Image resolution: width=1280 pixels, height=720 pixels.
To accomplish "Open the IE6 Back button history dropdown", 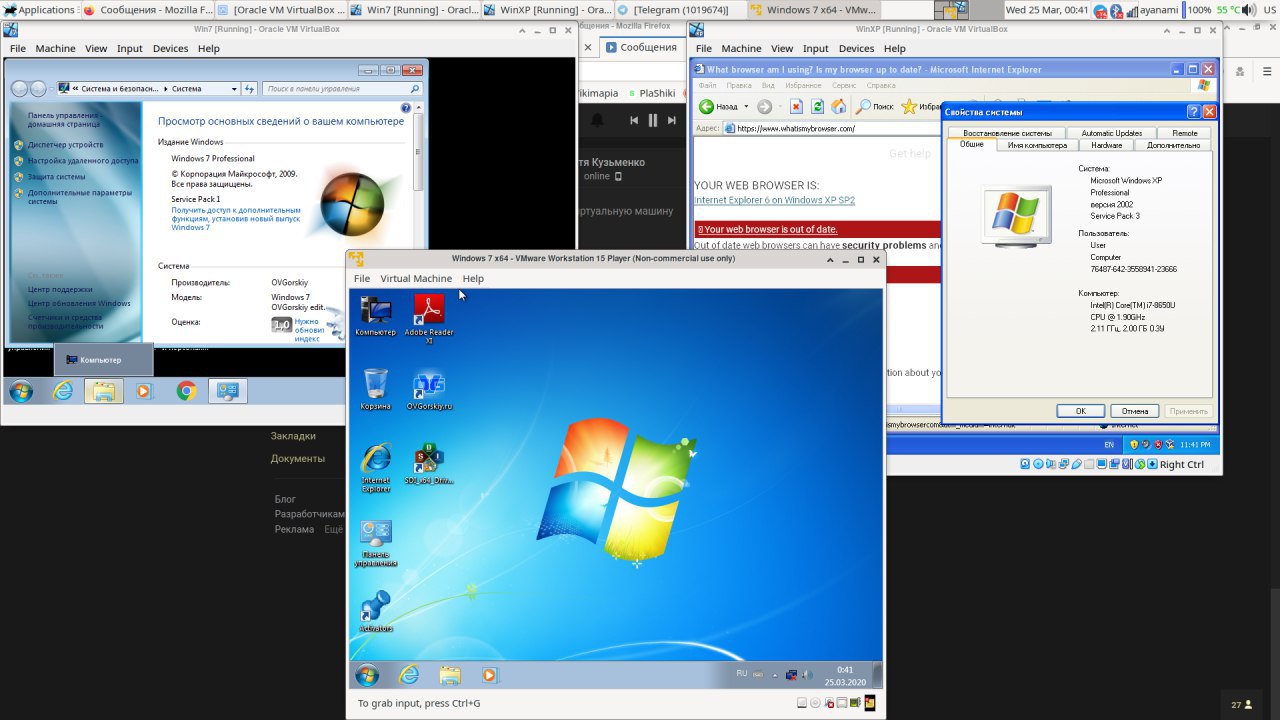I will [746, 106].
